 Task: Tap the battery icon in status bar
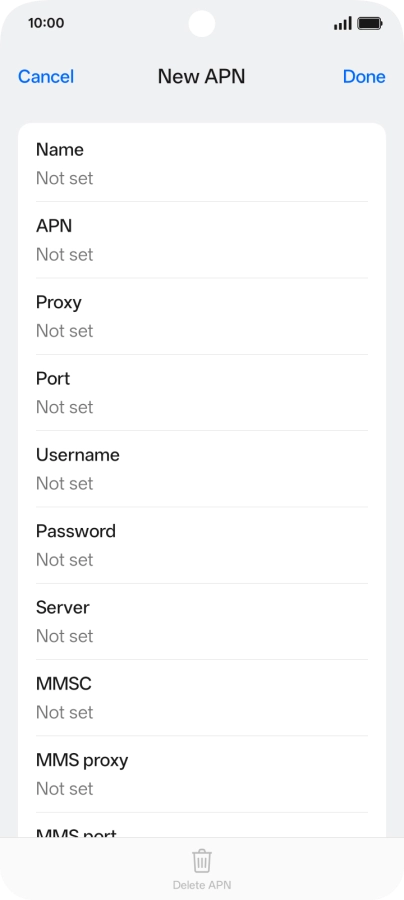(370, 24)
